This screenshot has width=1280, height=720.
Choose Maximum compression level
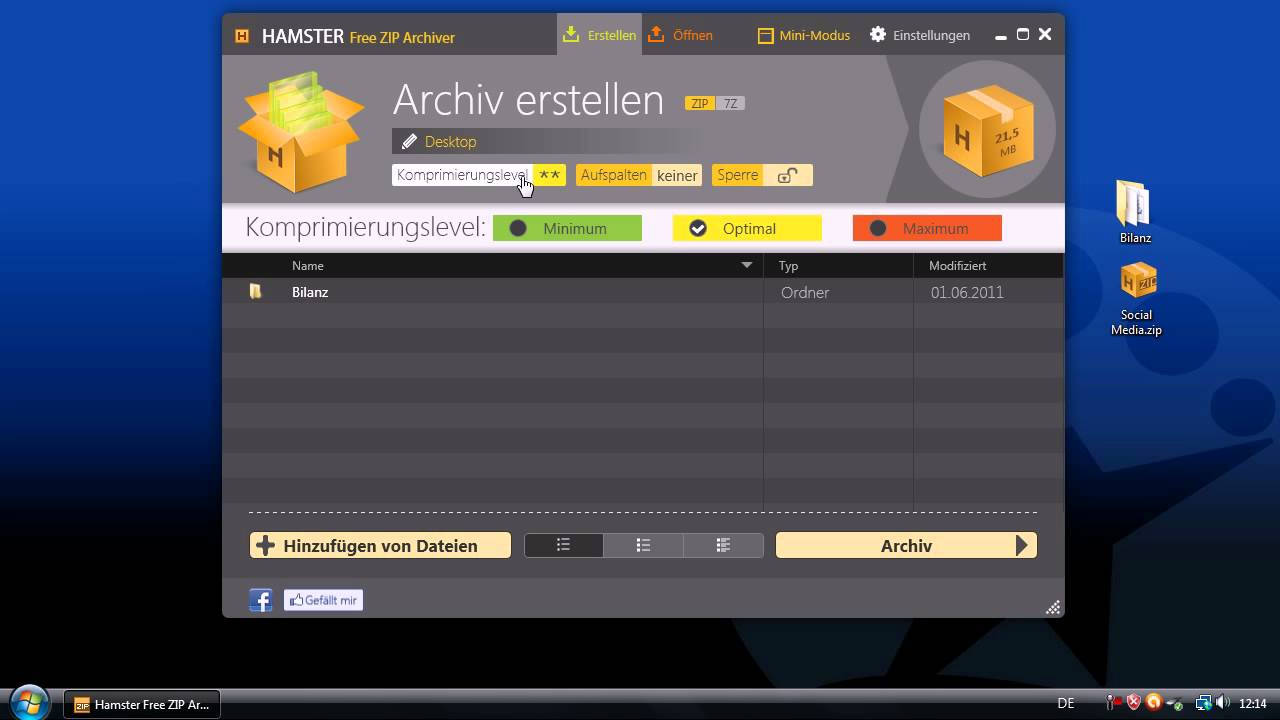[x=927, y=228]
